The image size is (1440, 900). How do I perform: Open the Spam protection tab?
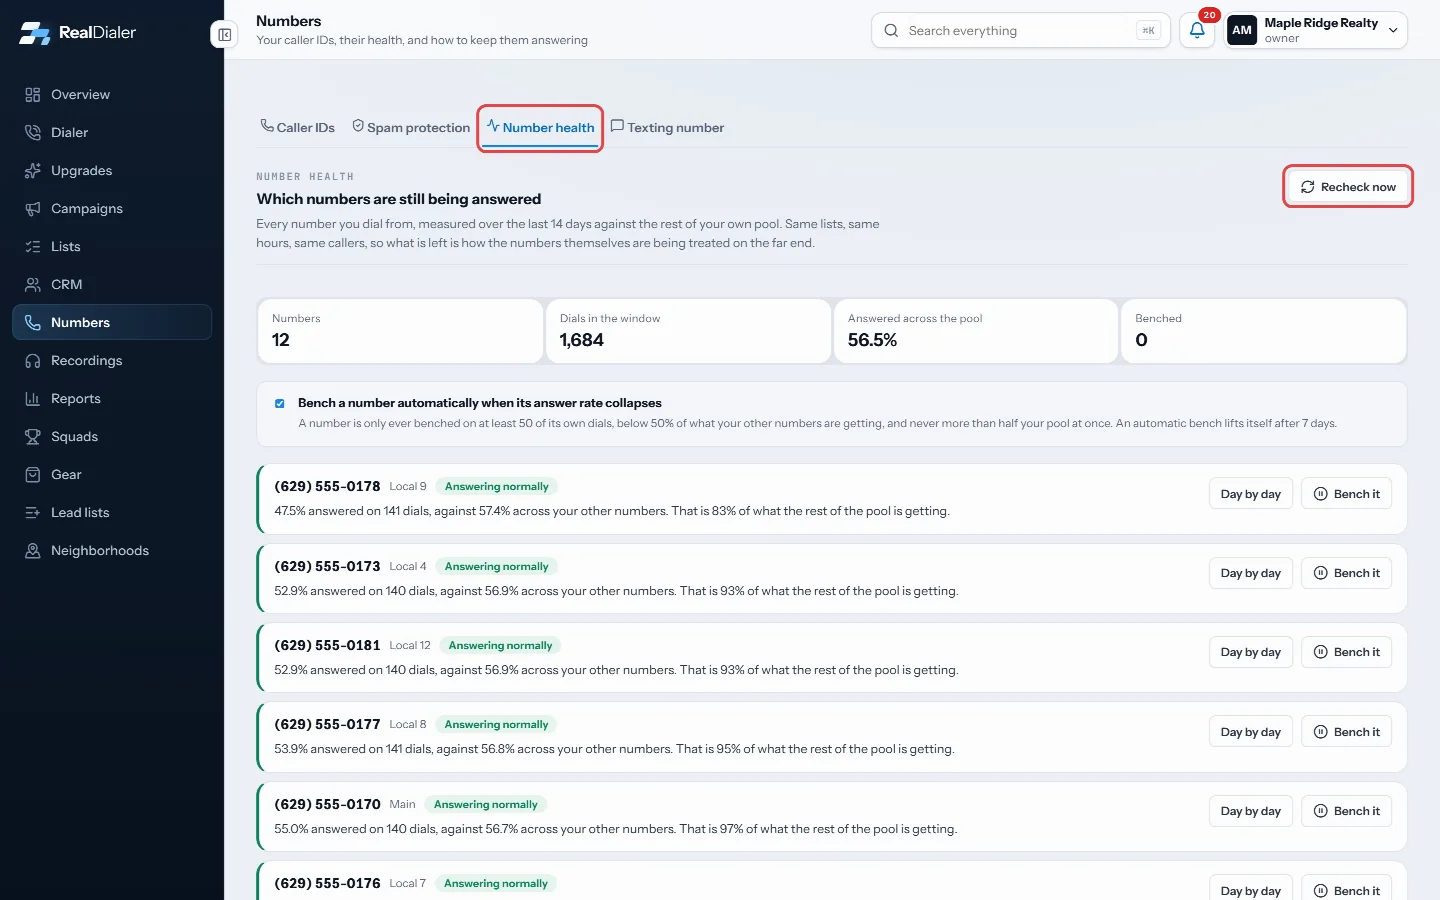pos(411,128)
